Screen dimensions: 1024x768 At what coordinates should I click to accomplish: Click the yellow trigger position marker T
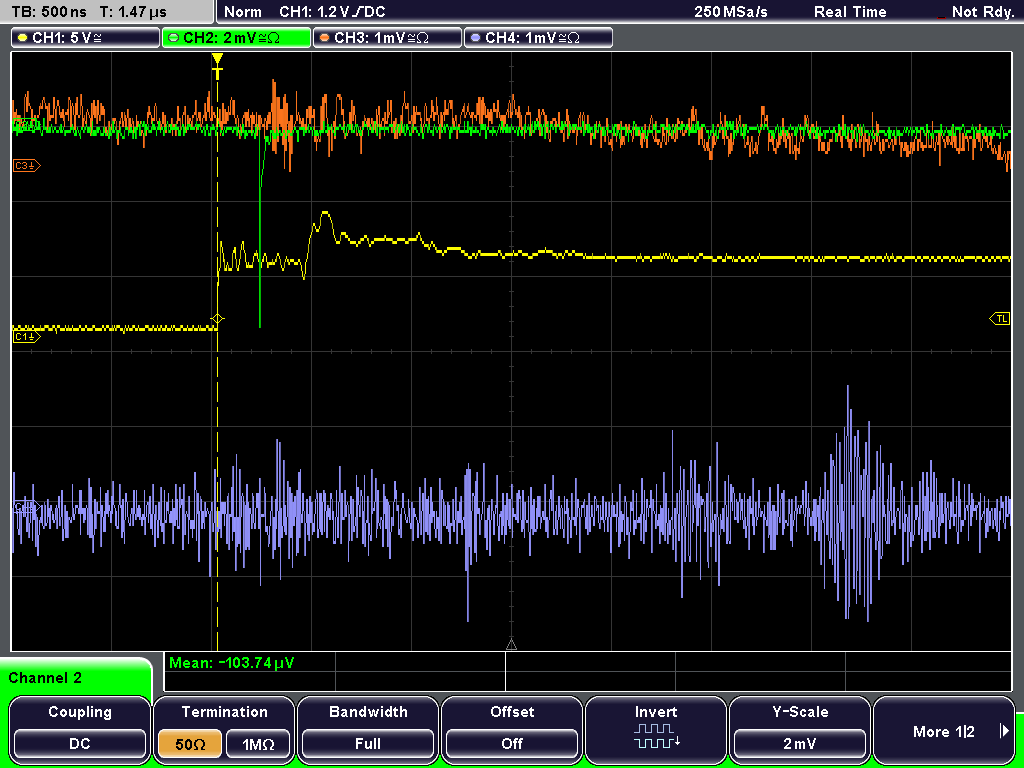(x=217, y=66)
